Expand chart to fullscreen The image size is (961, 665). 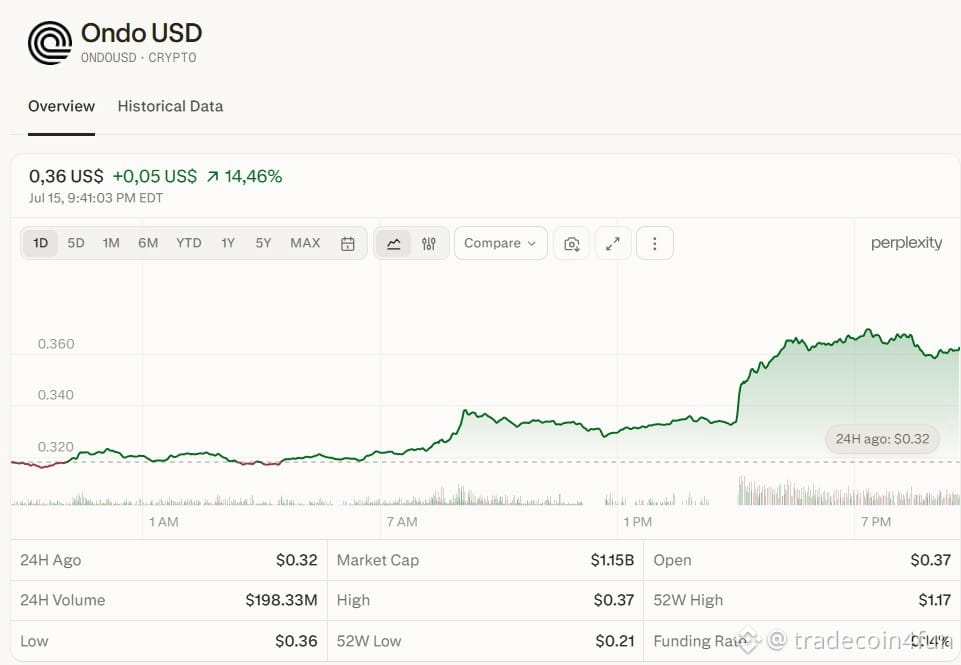pyautogui.click(x=613, y=243)
